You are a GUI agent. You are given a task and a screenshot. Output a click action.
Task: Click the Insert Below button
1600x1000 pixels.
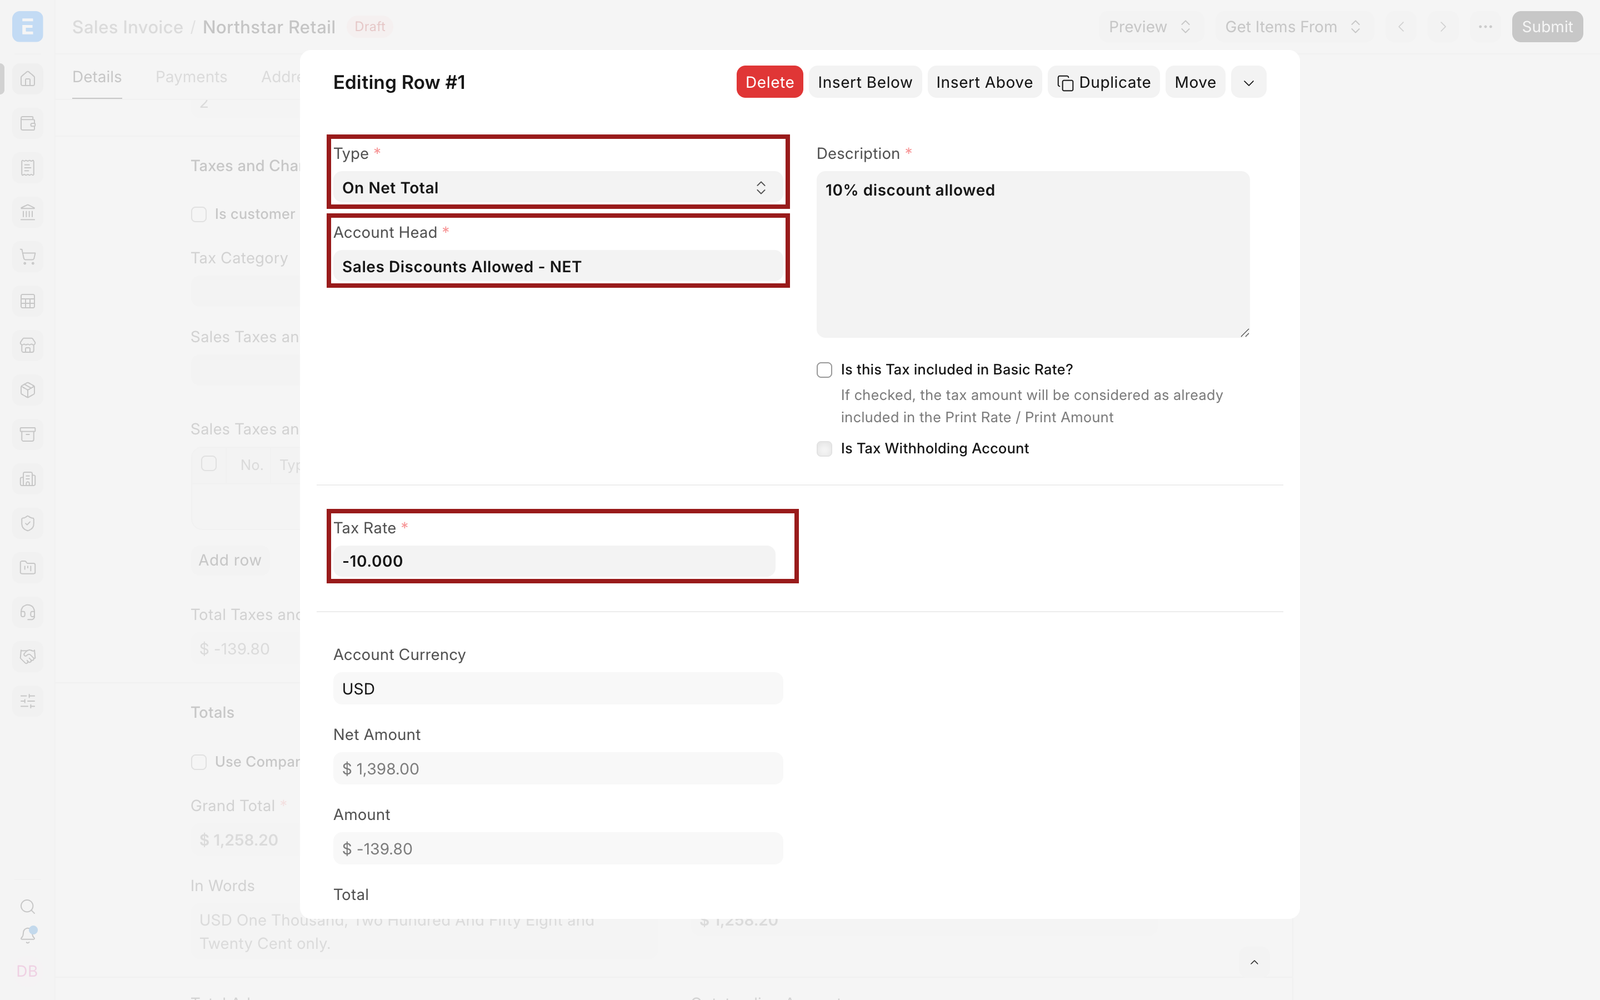pyautogui.click(x=865, y=82)
